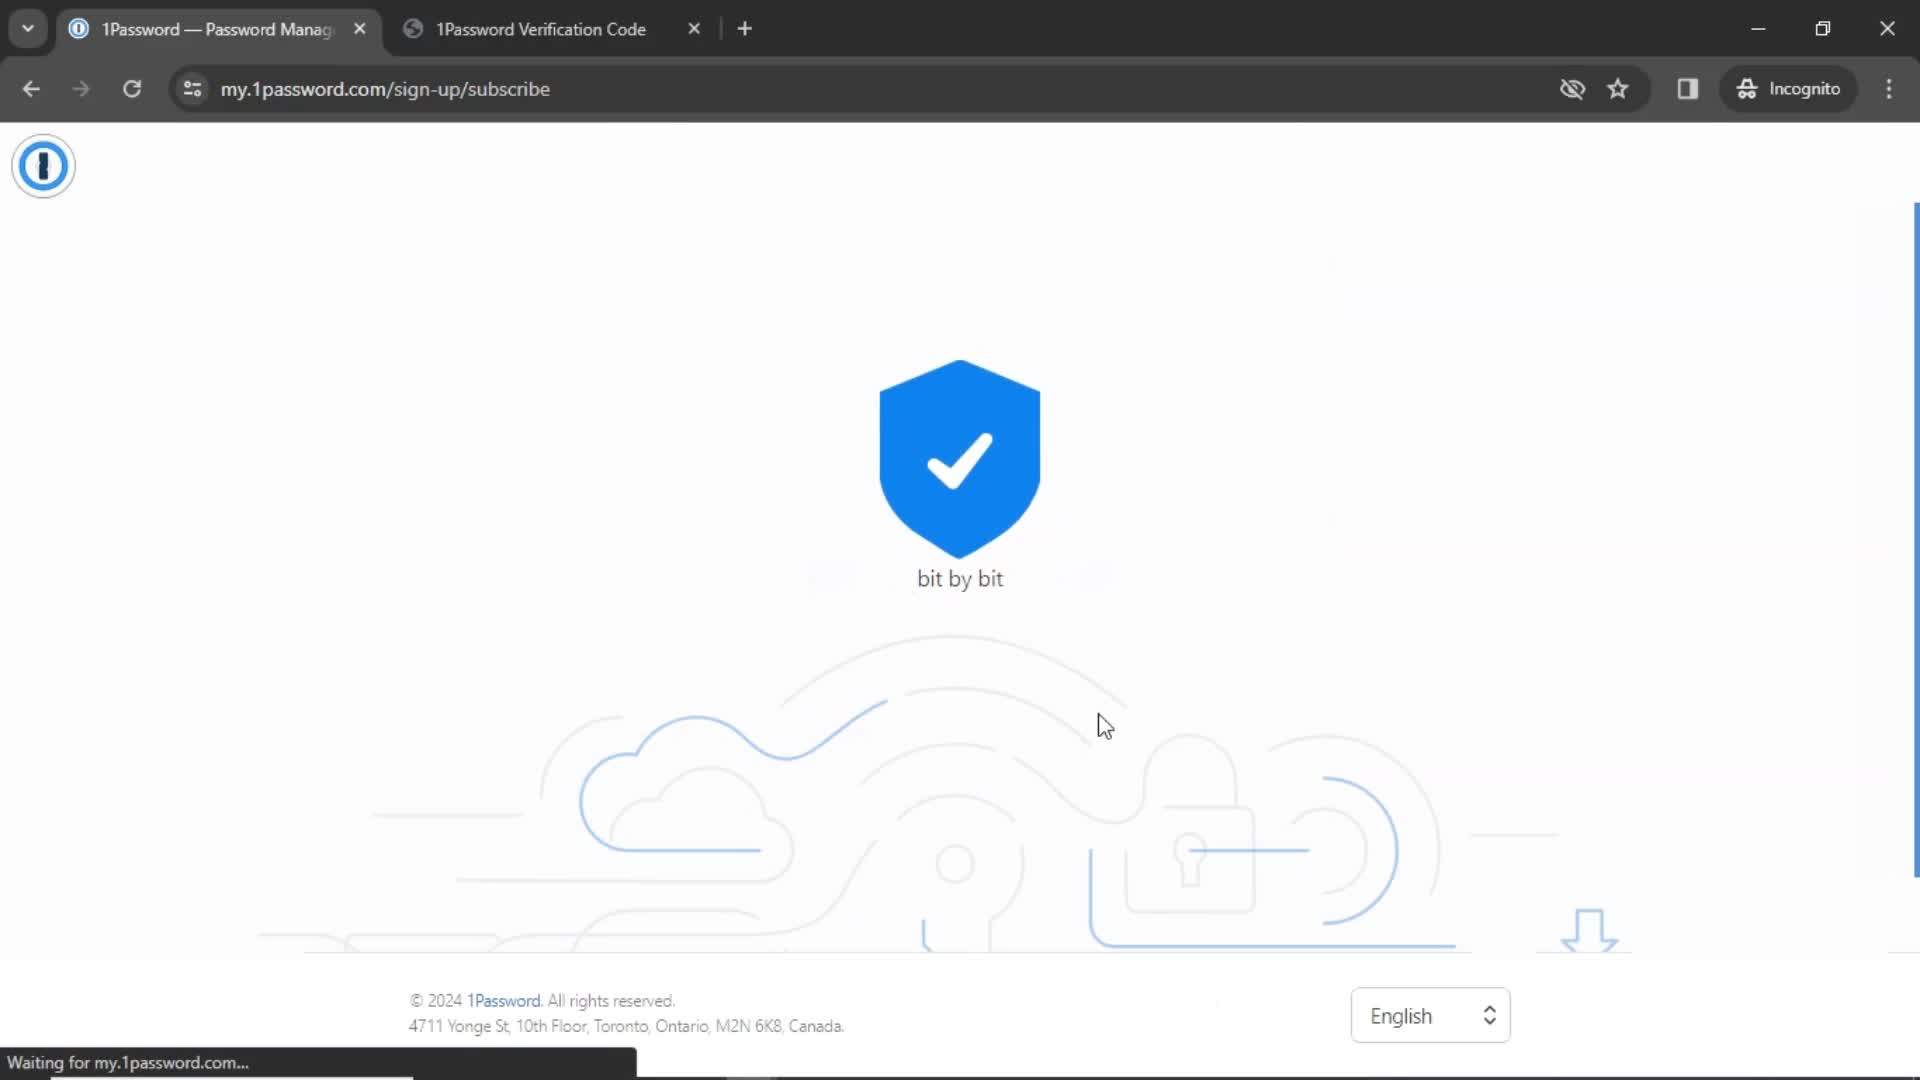Expand the browser tab options menu
This screenshot has width=1920, height=1080.
pyautogui.click(x=28, y=28)
